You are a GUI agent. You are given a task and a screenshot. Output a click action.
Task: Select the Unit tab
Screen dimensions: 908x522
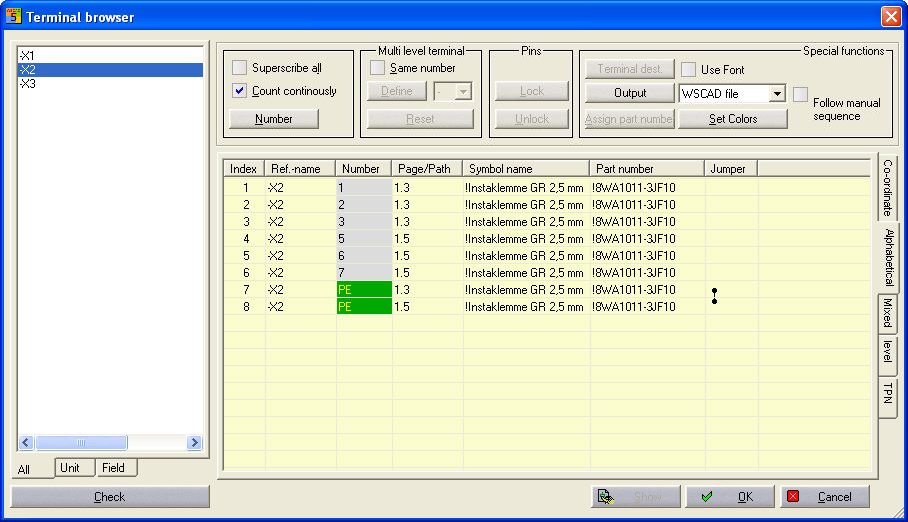(x=75, y=468)
